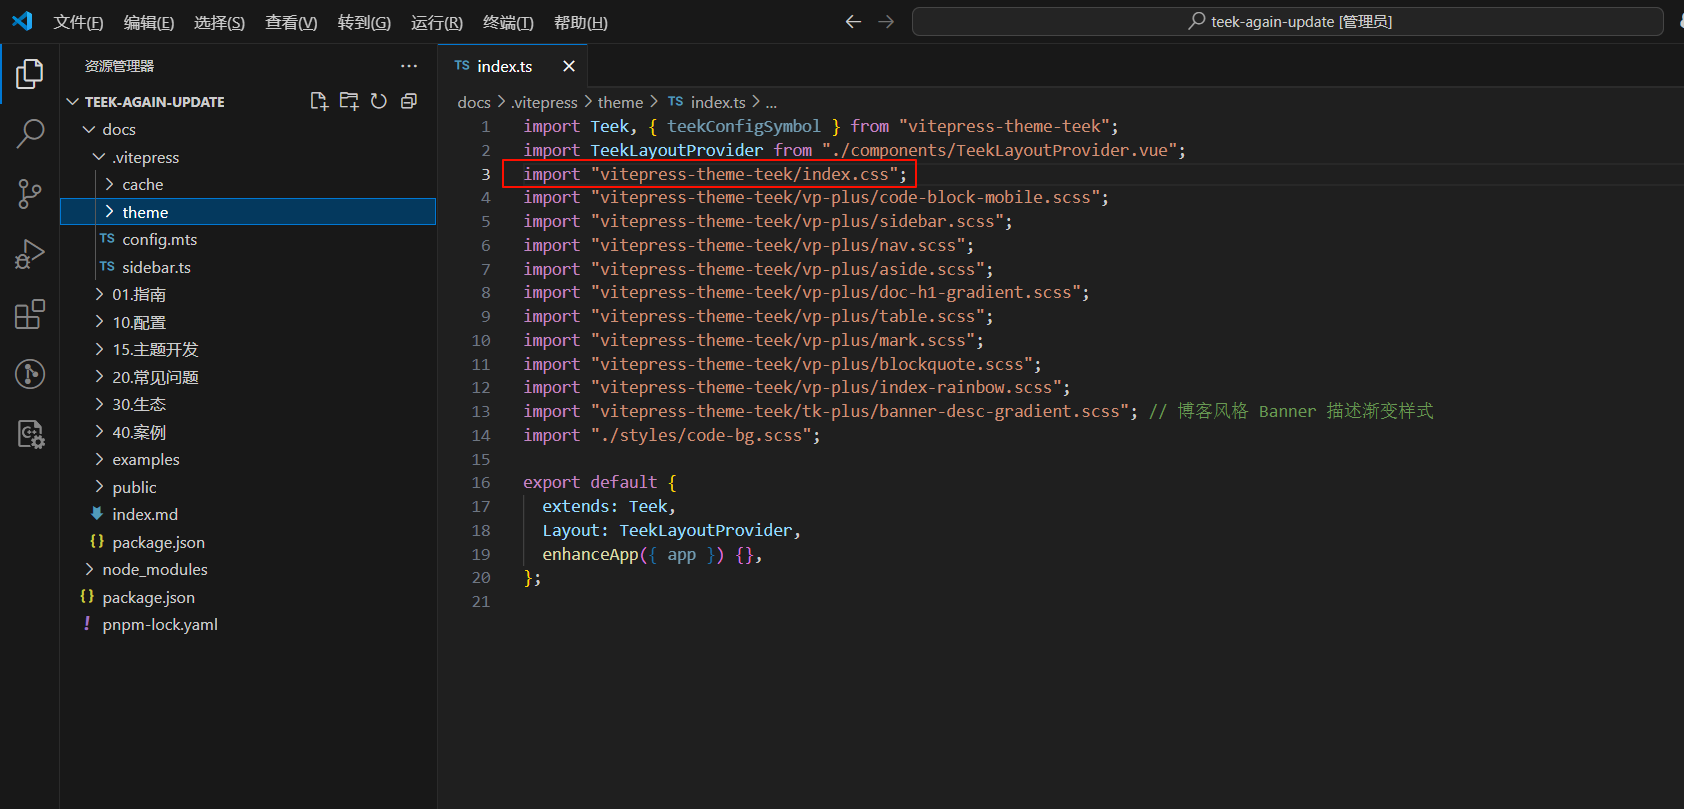Click the index.ts breadcrumb segment
This screenshot has height=809, width=1684.
click(717, 102)
